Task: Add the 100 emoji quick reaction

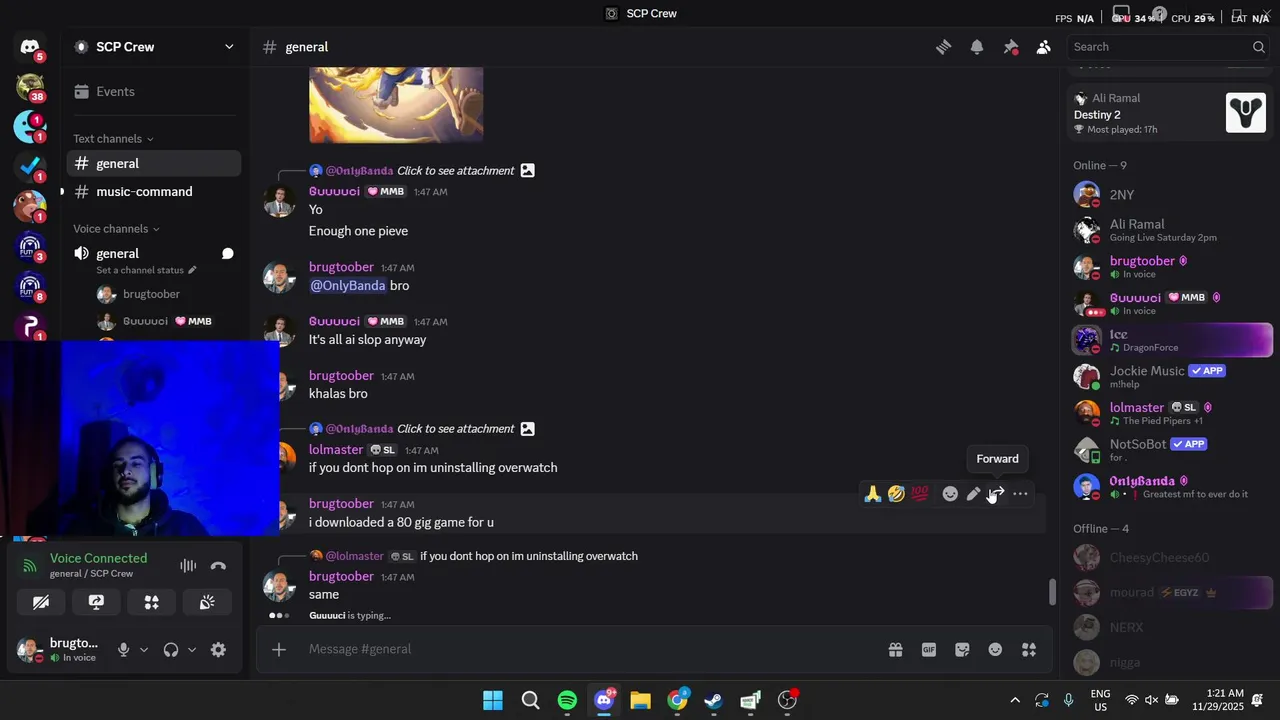Action: tap(920, 494)
